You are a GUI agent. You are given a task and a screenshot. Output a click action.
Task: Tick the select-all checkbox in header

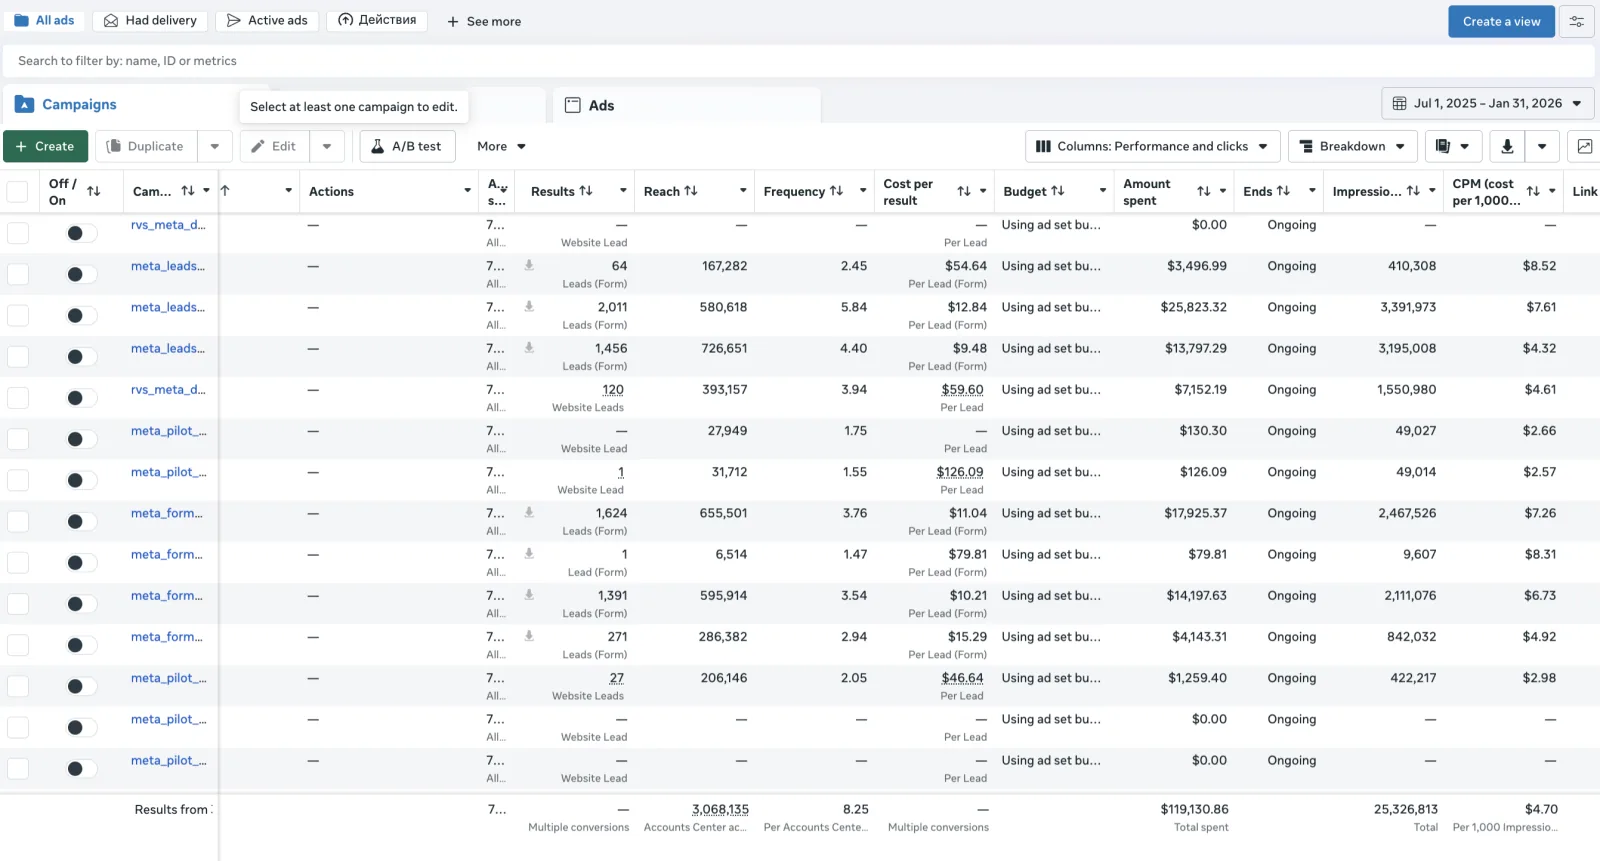point(17,192)
